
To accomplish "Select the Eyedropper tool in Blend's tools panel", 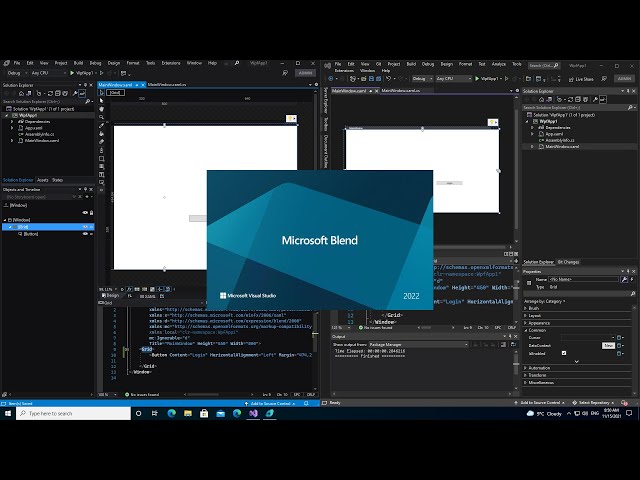I will (102, 126).
